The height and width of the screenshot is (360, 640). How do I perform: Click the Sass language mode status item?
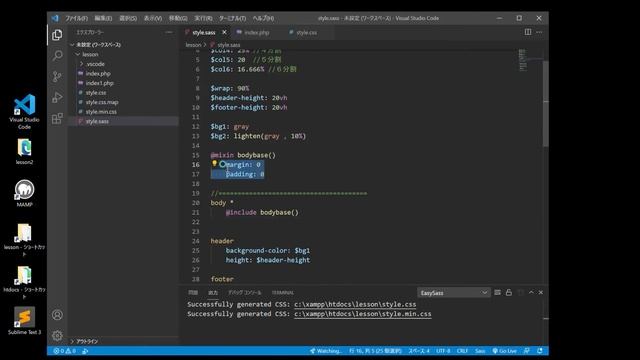point(480,351)
